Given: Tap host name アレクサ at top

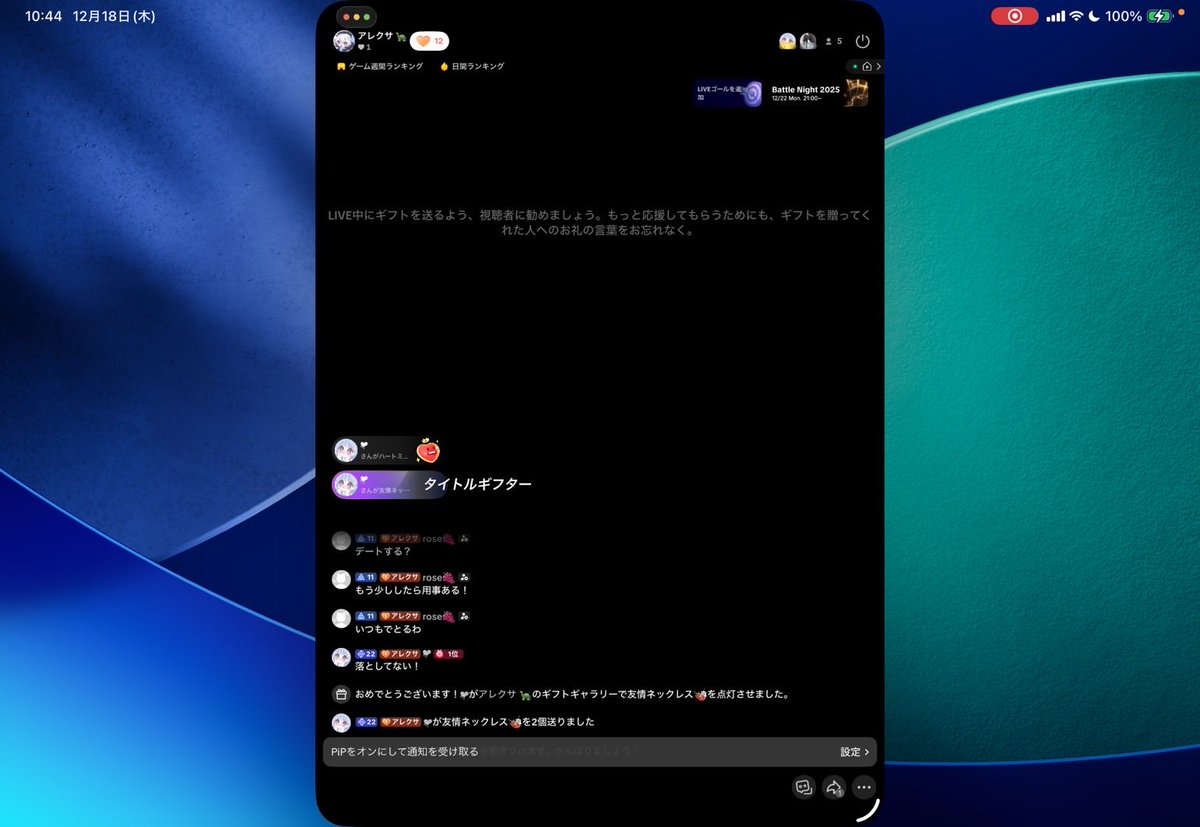Looking at the screenshot, I should pos(376,35).
